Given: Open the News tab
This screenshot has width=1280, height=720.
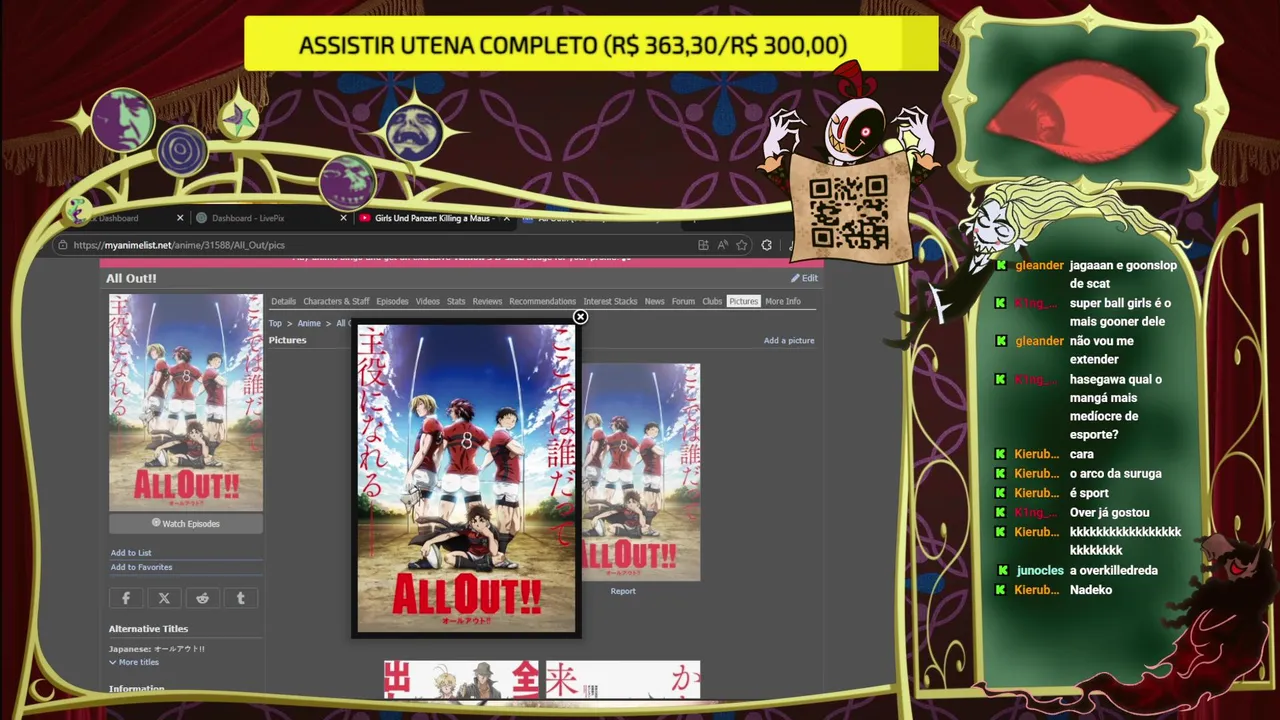Looking at the screenshot, I should coord(654,301).
